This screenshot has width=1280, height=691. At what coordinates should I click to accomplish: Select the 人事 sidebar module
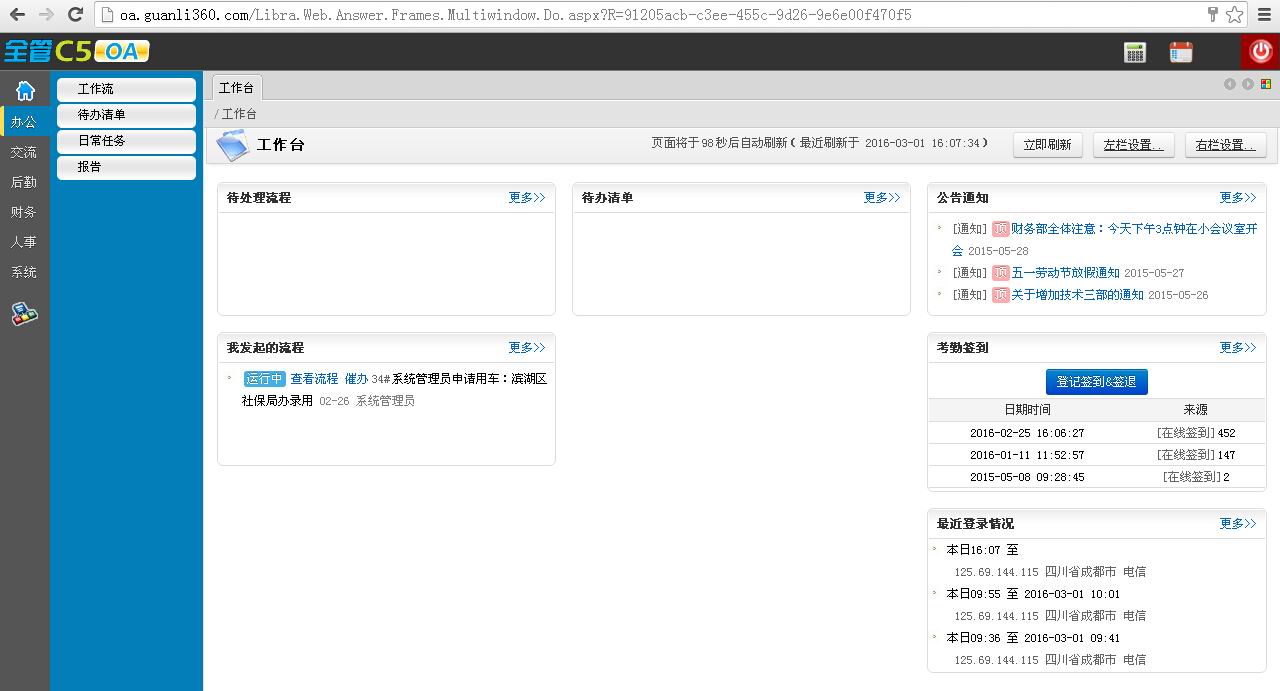coord(24,242)
